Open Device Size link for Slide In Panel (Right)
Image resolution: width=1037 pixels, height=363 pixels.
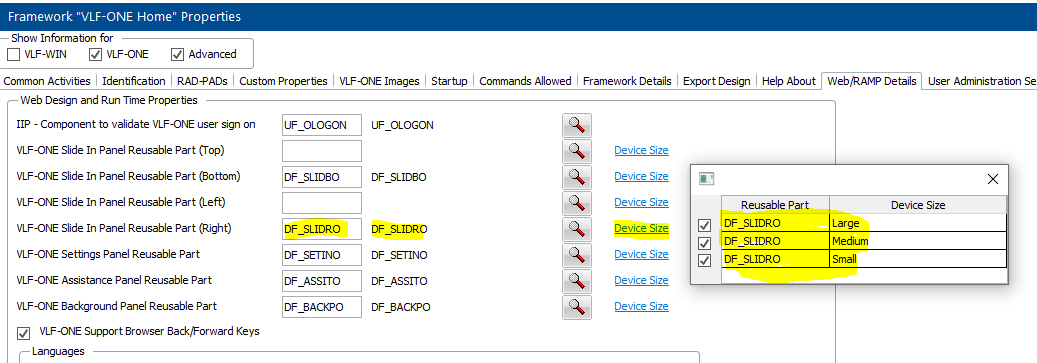(x=641, y=228)
